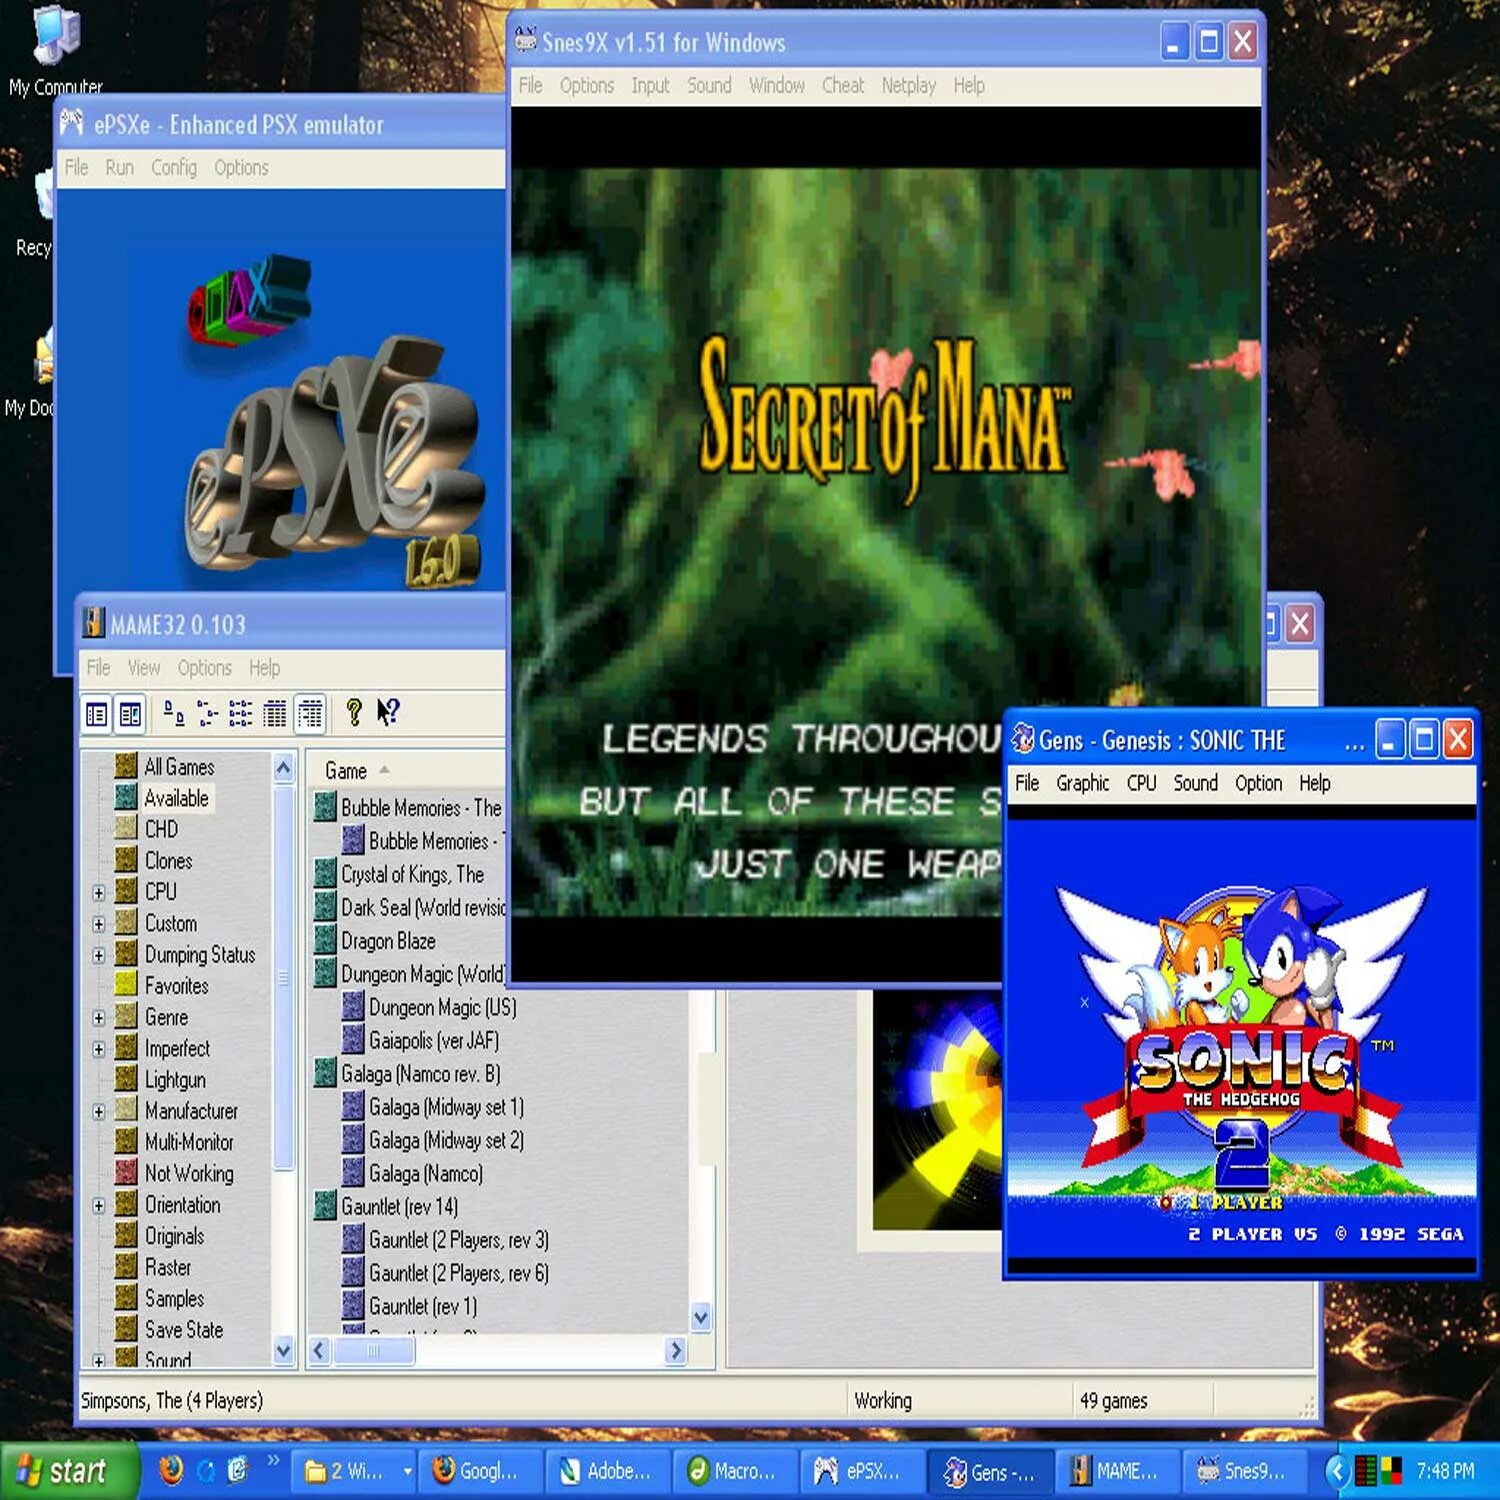This screenshot has width=1500, height=1500.
Task: Expand the Manufacturer folder
Action: tap(99, 1111)
